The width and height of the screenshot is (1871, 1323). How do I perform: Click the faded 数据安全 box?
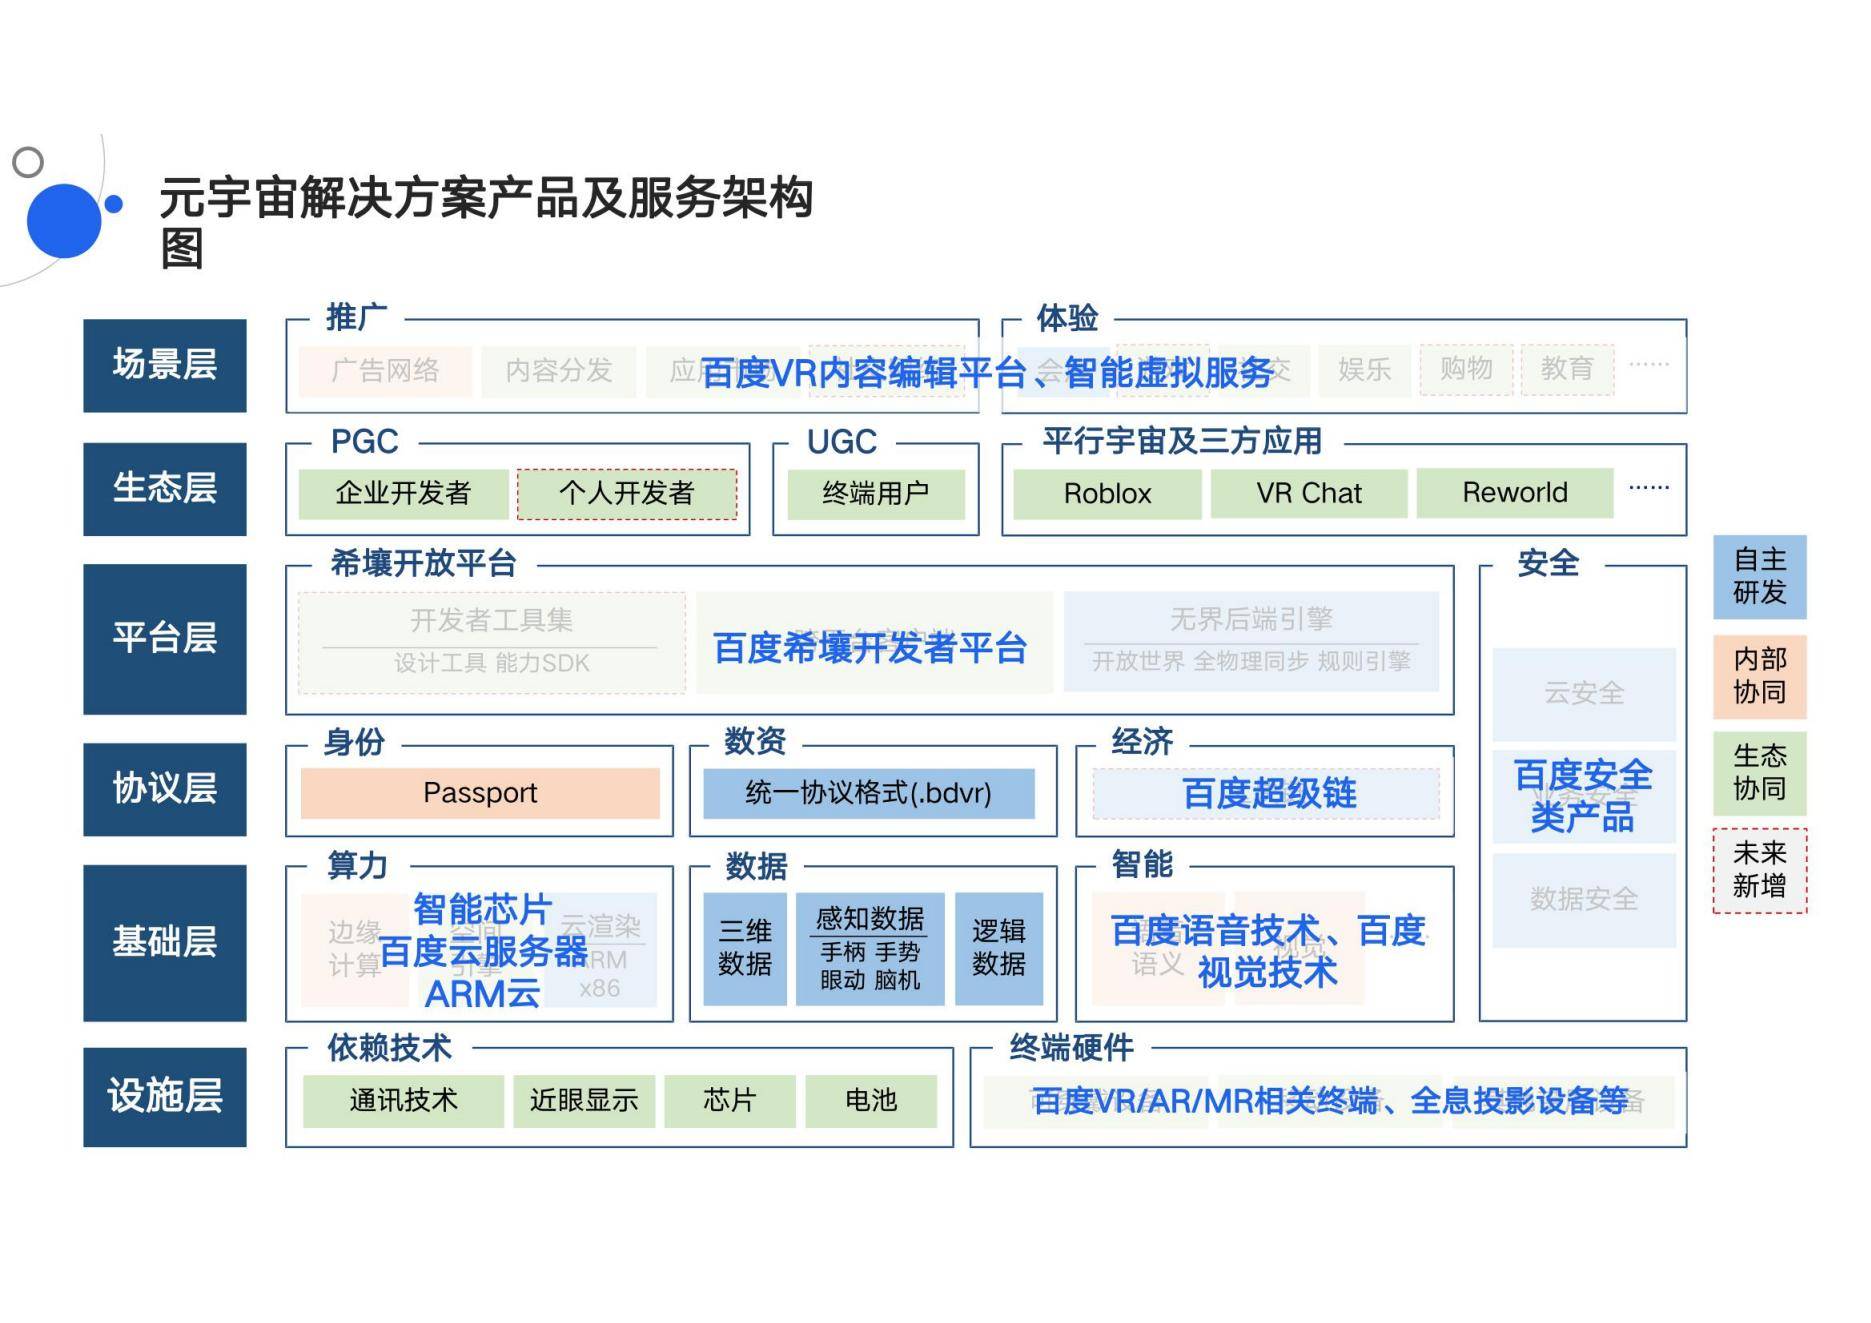(1584, 900)
